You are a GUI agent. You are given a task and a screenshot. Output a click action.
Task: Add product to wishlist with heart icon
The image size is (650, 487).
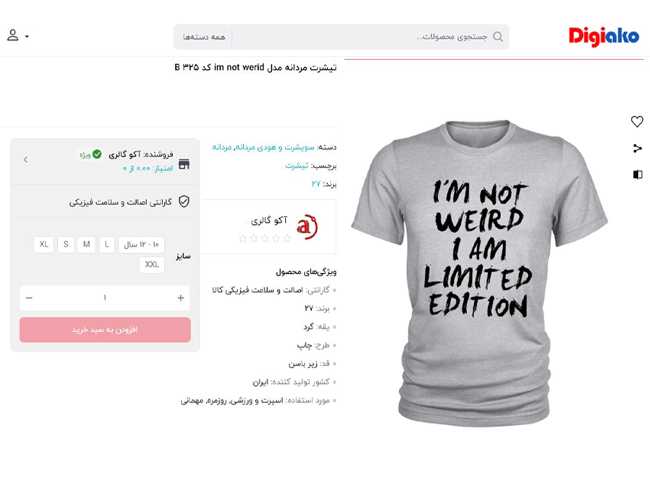637,121
